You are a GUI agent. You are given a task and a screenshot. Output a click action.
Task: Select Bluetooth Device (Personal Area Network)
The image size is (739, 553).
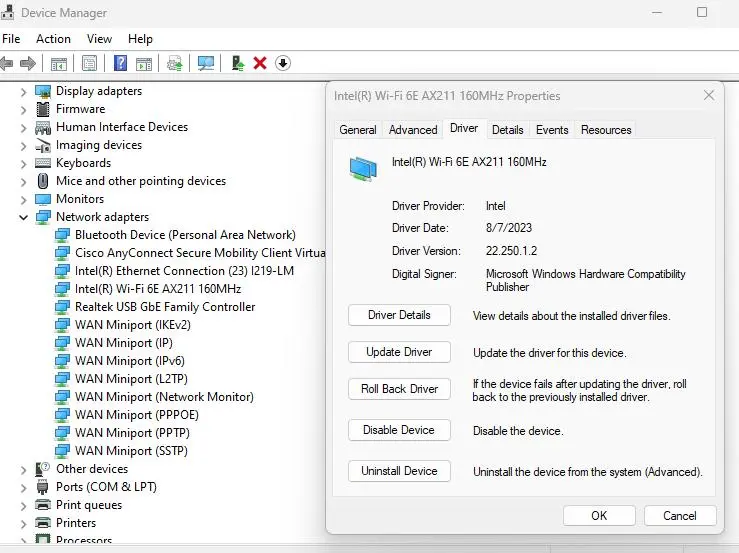(x=185, y=235)
